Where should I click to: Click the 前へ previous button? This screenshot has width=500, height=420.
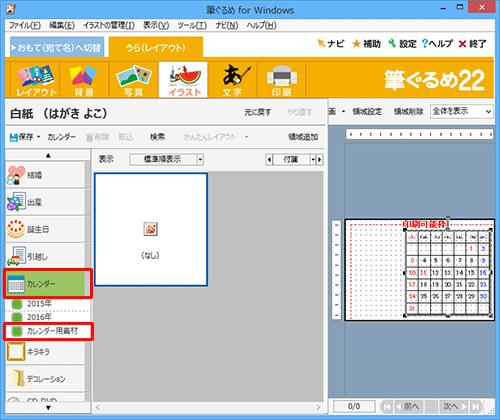coord(408,406)
